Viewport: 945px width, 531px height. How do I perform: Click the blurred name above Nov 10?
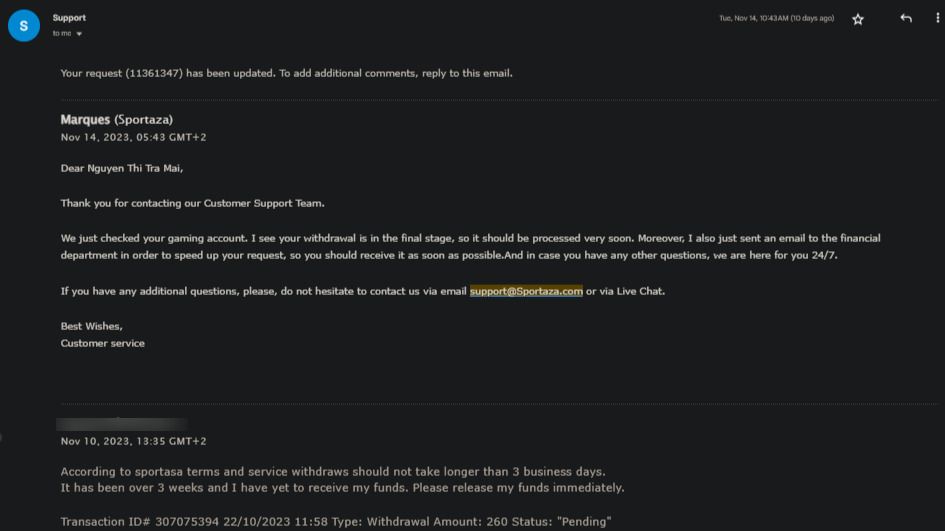[x=121, y=424]
